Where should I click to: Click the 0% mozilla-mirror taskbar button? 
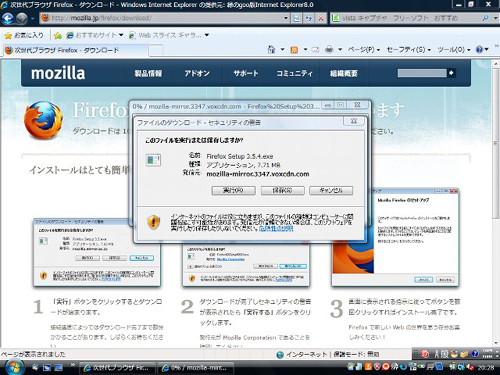pos(195,368)
